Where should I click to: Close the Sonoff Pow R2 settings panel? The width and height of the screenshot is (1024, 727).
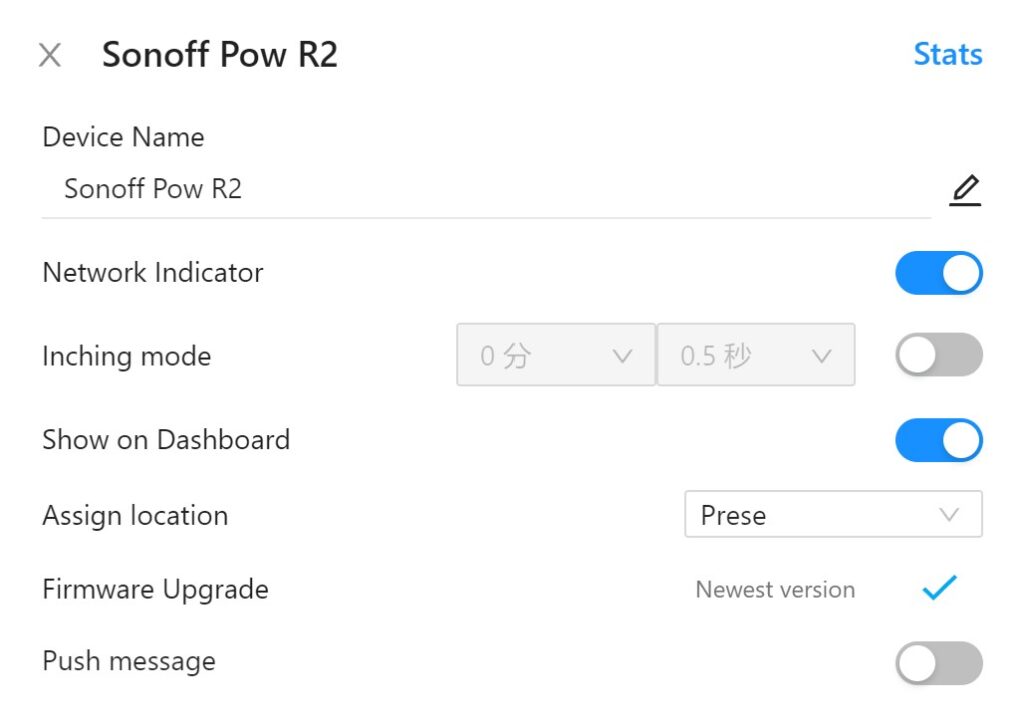click(50, 55)
